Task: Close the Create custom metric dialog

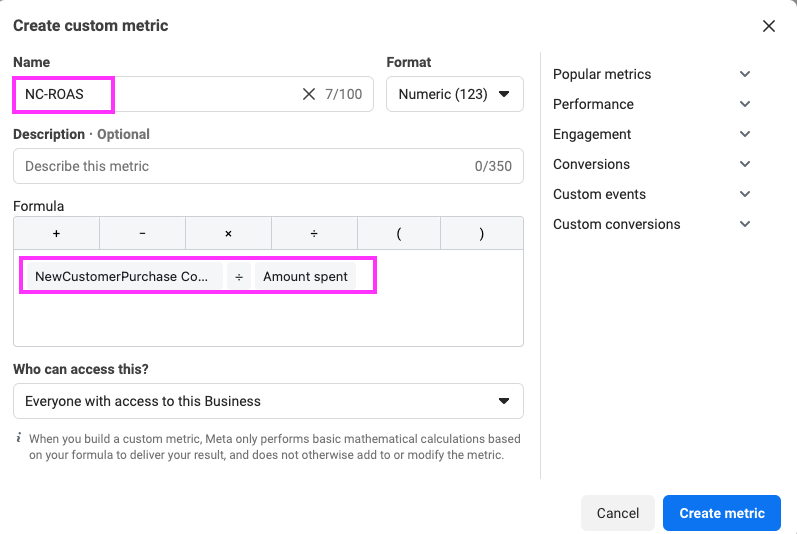Action: [x=769, y=26]
